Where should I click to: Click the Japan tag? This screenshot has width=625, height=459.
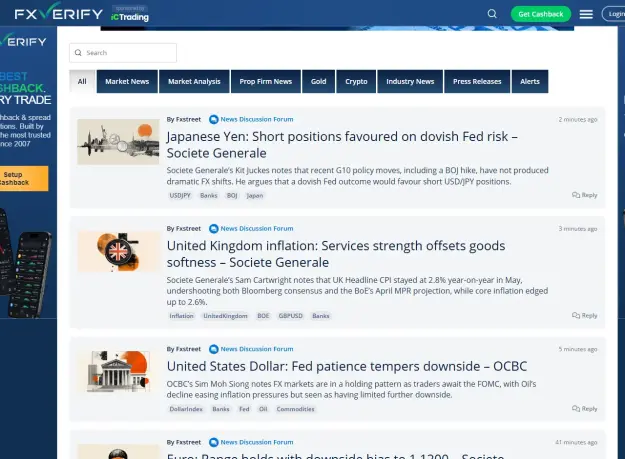coord(255,195)
